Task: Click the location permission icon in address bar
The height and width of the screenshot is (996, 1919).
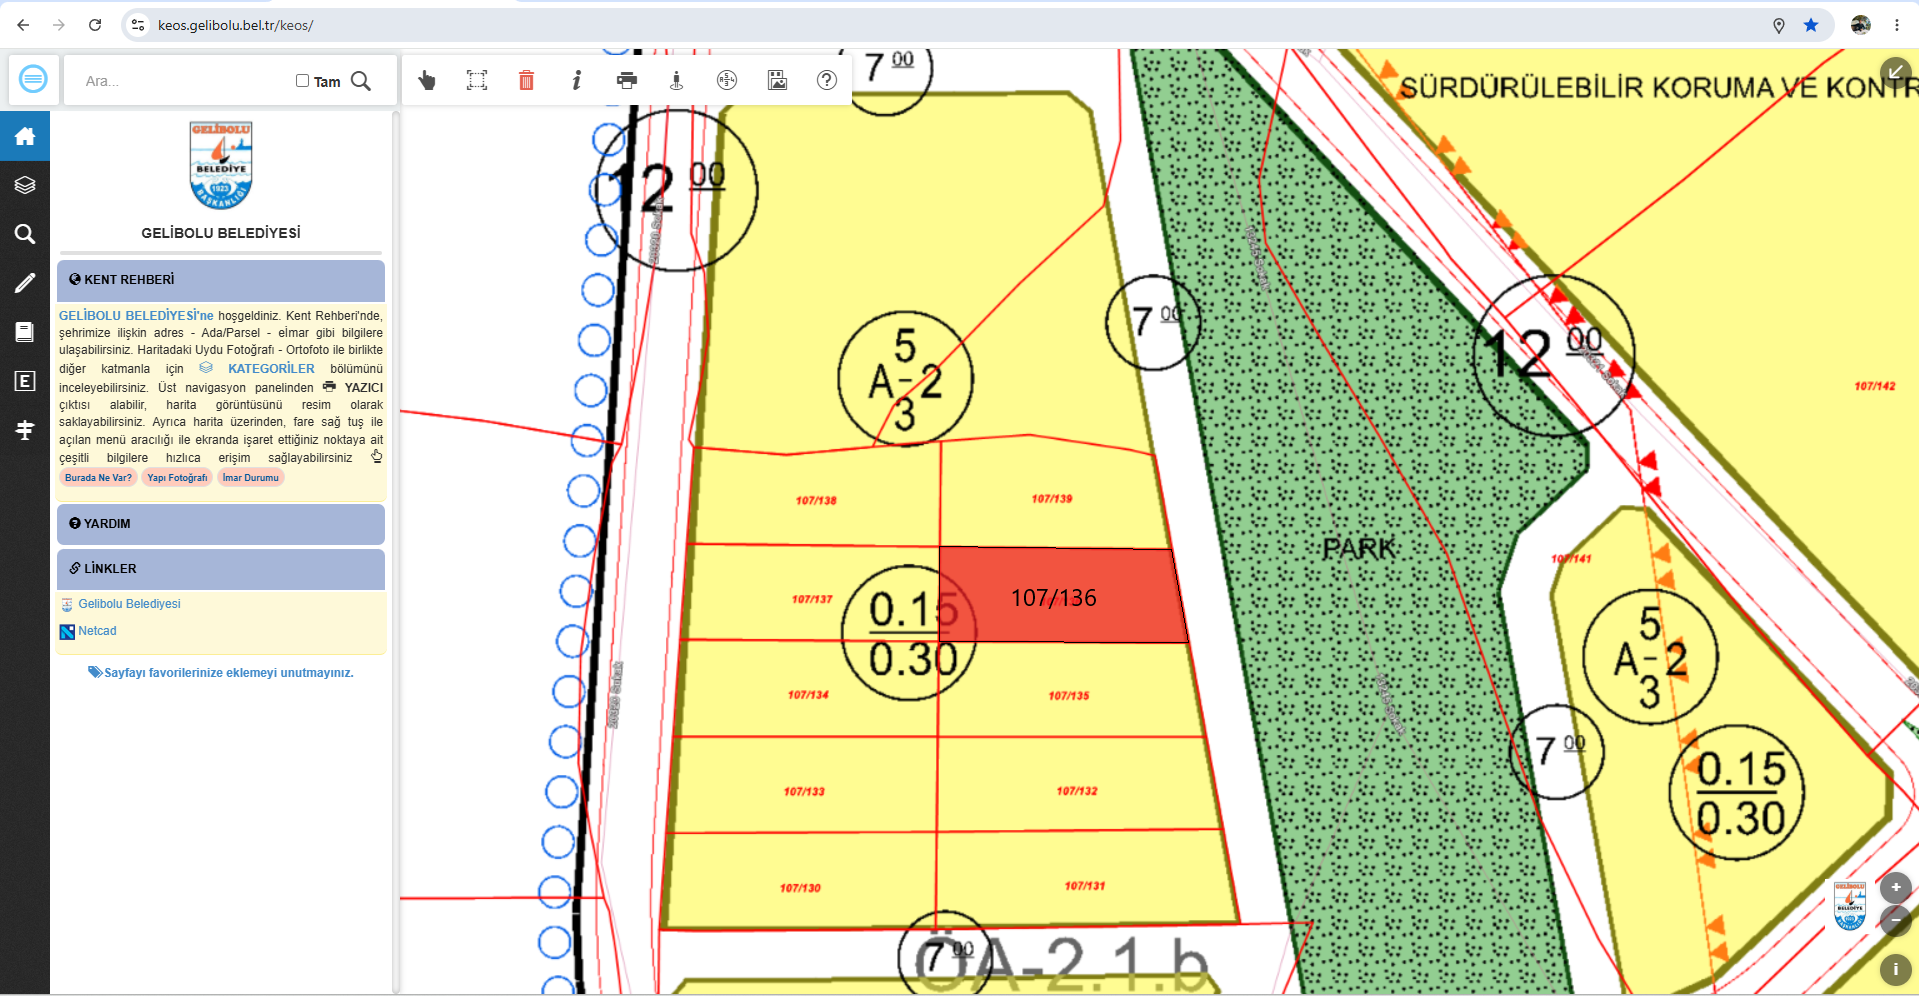Action: (1779, 25)
